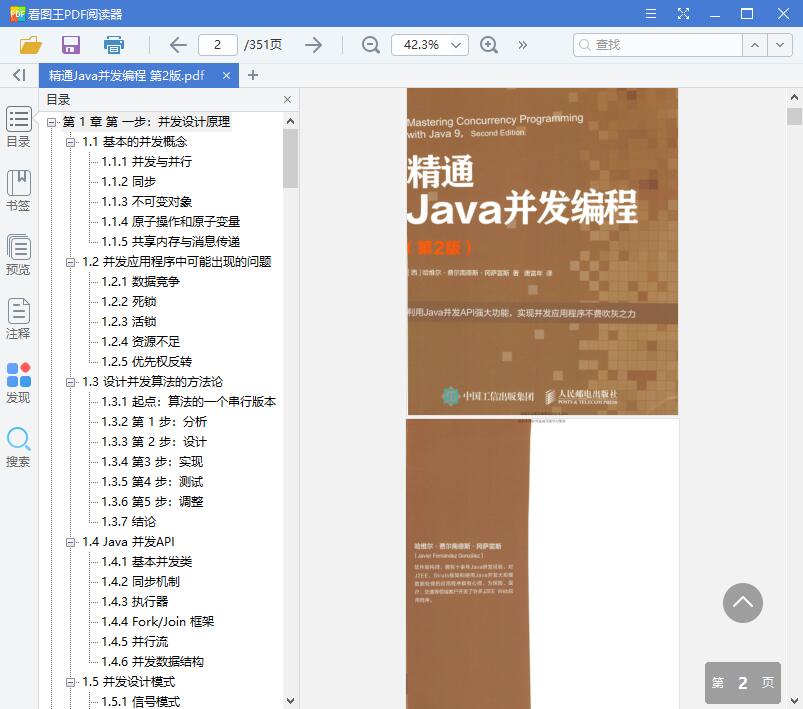
Task: Collapse the 1.1 基本的并发概念 node
Action: click(70, 142)
